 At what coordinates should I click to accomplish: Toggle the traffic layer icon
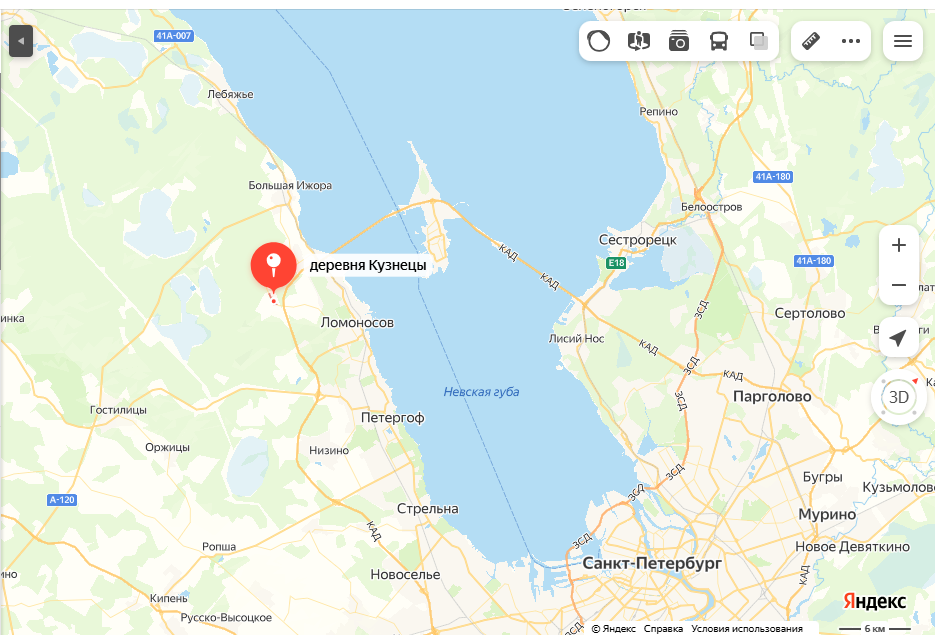click(x=599, y=41)
